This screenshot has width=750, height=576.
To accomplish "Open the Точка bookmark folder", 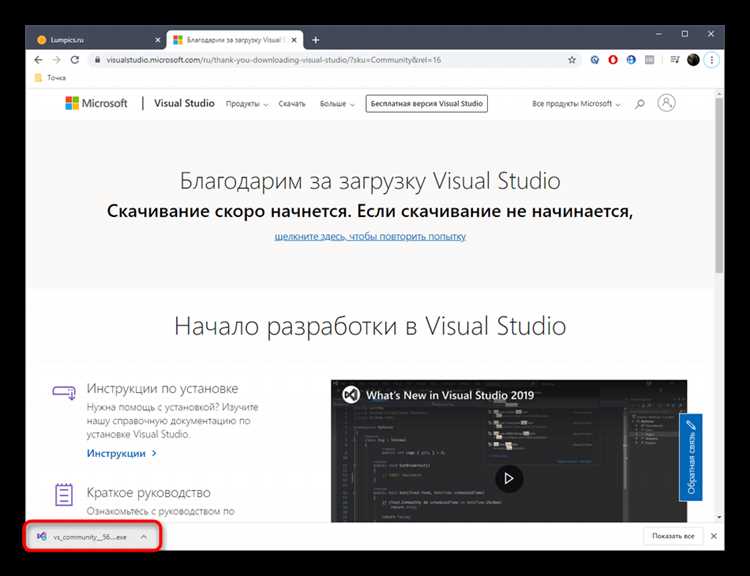I will click(x=50, y=78).
